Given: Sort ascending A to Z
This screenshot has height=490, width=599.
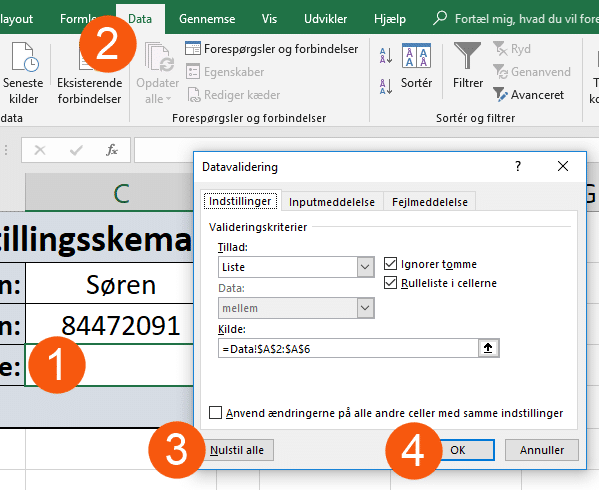Looking at the screenshot, I should [x=385, y=56].
